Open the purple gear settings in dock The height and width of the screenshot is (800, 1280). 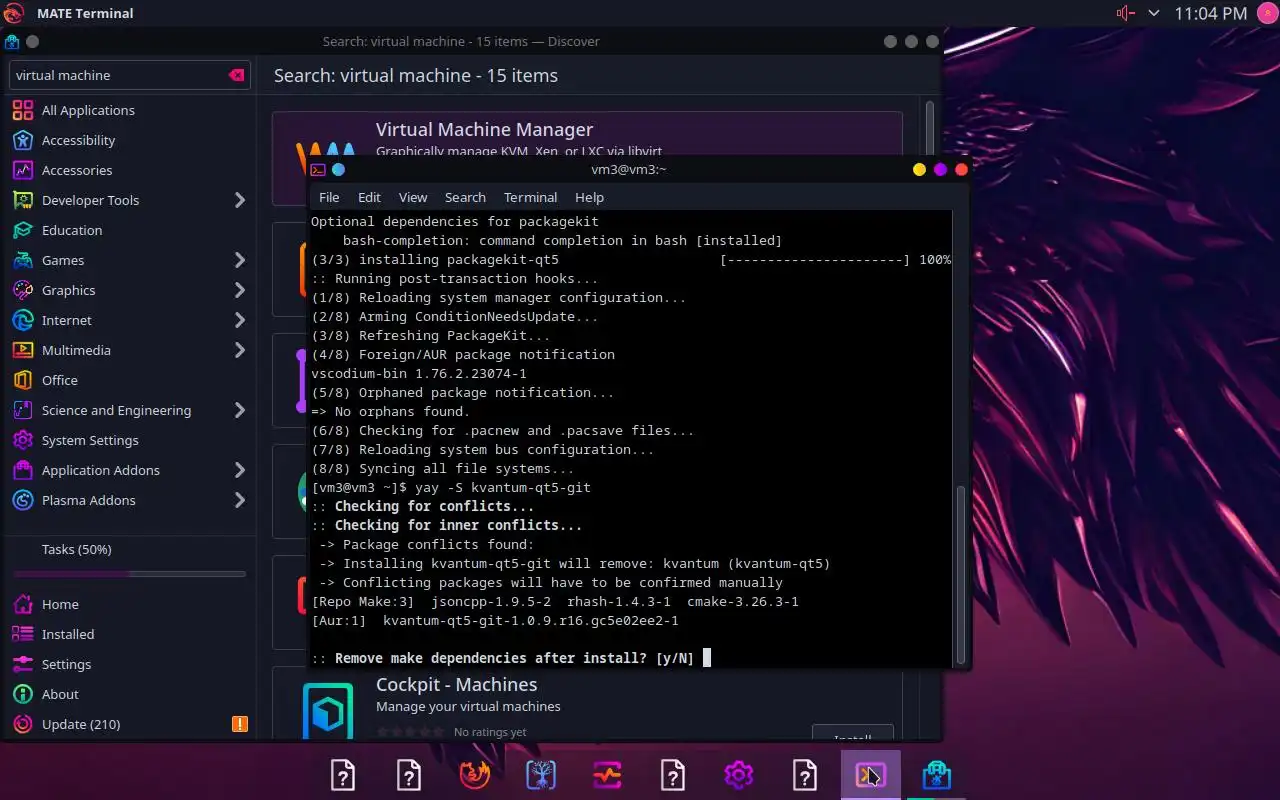[x=739, y=775]
